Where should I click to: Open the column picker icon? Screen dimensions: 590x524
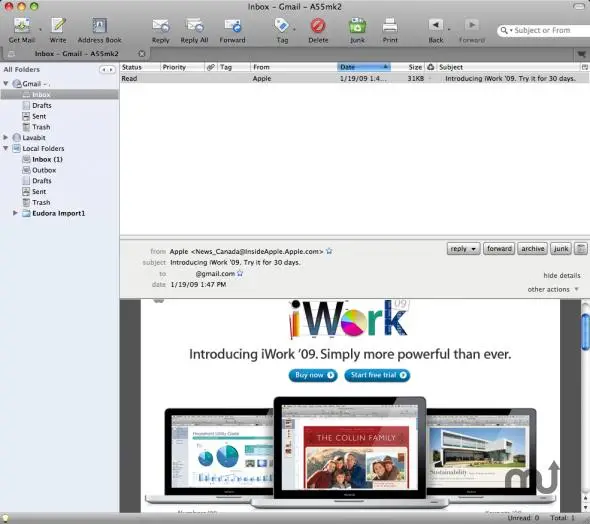pos(585,67)
